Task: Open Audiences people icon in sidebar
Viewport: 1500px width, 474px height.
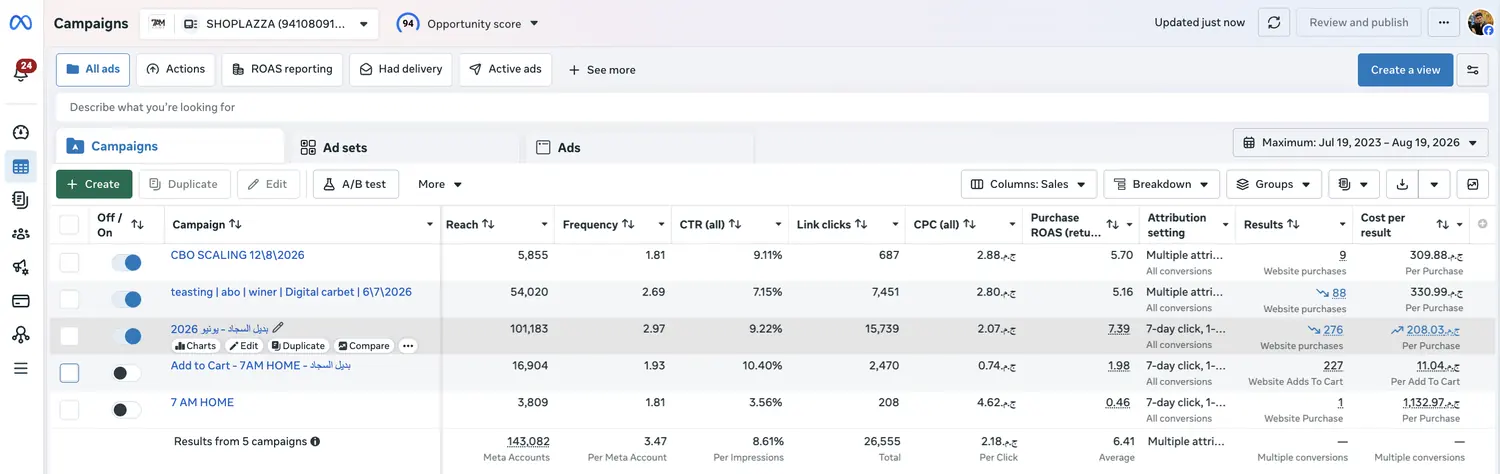Action: tap(20, 234)
